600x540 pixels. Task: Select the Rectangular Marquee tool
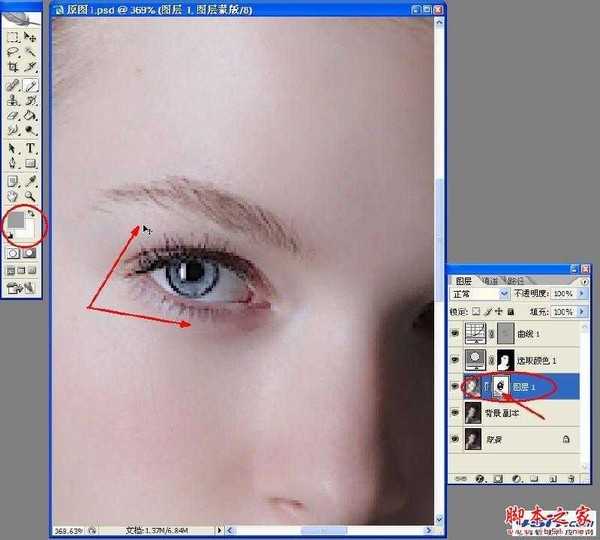(x=13, y=37)
